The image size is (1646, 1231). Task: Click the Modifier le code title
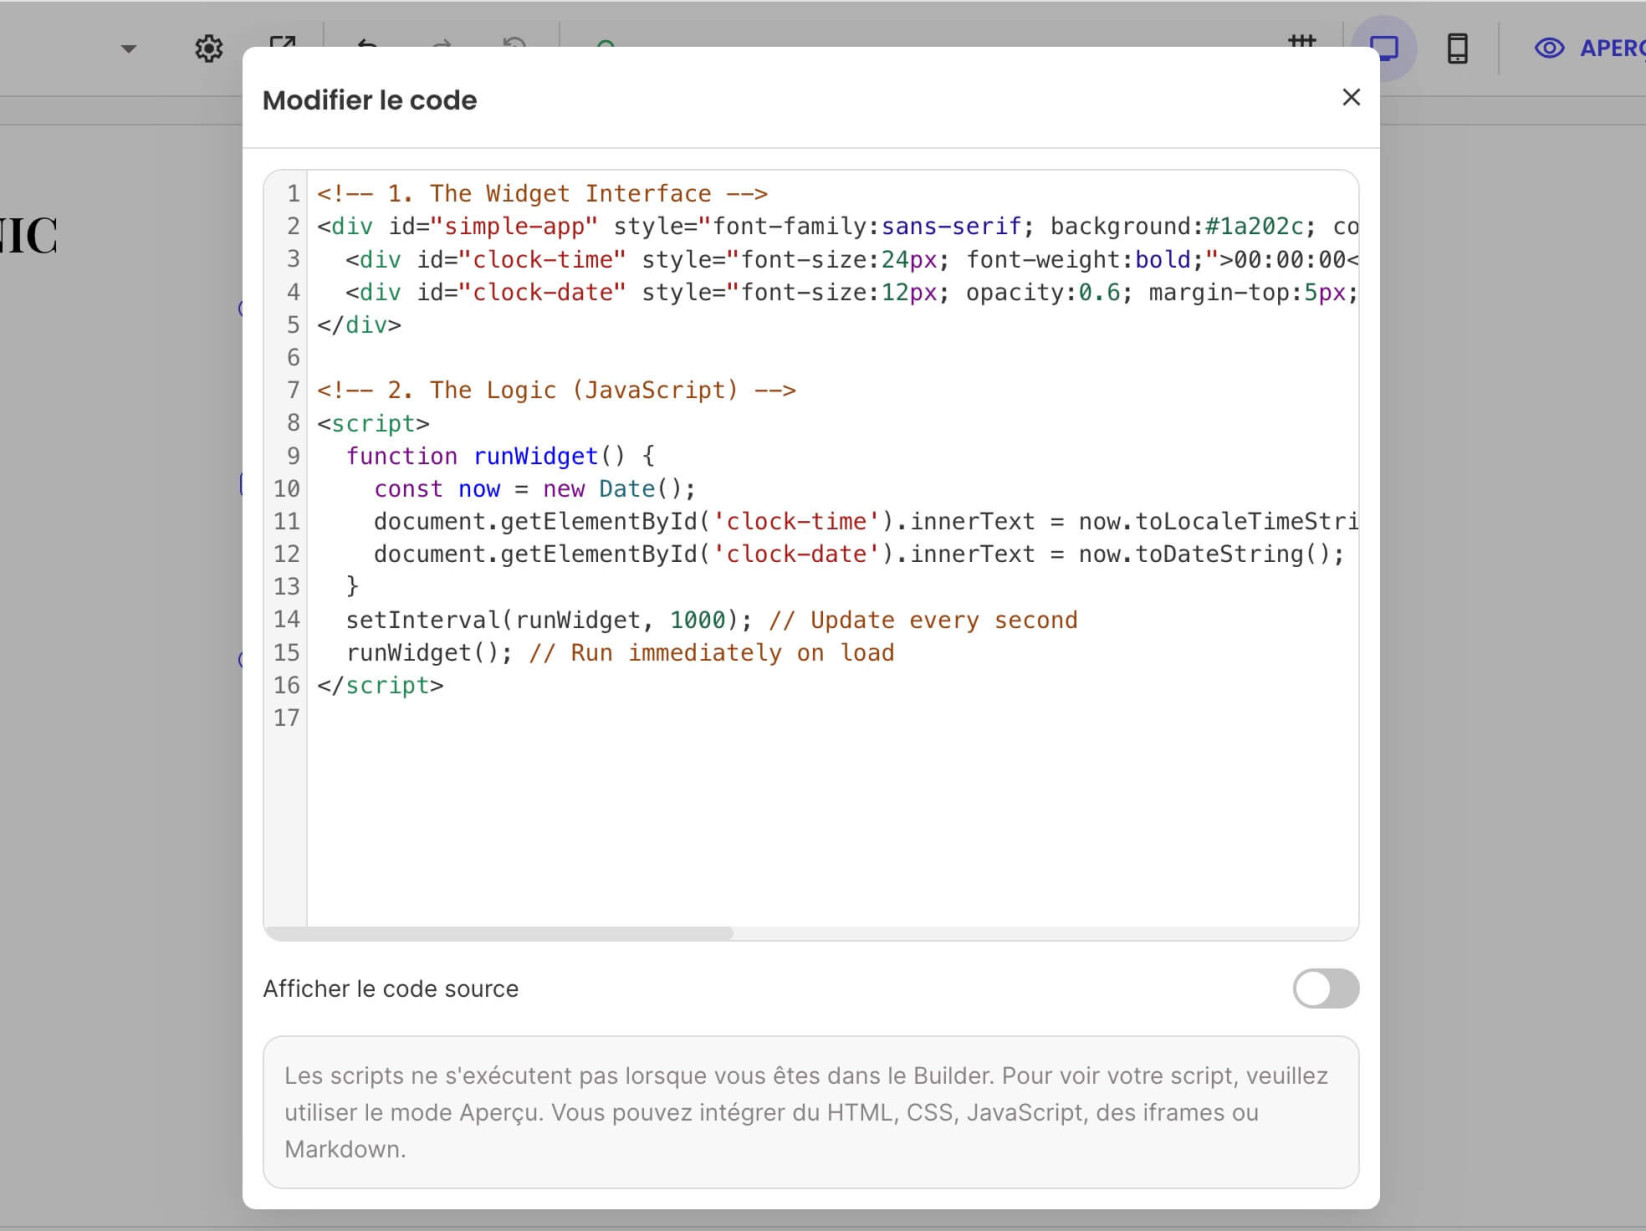[369, 100]
